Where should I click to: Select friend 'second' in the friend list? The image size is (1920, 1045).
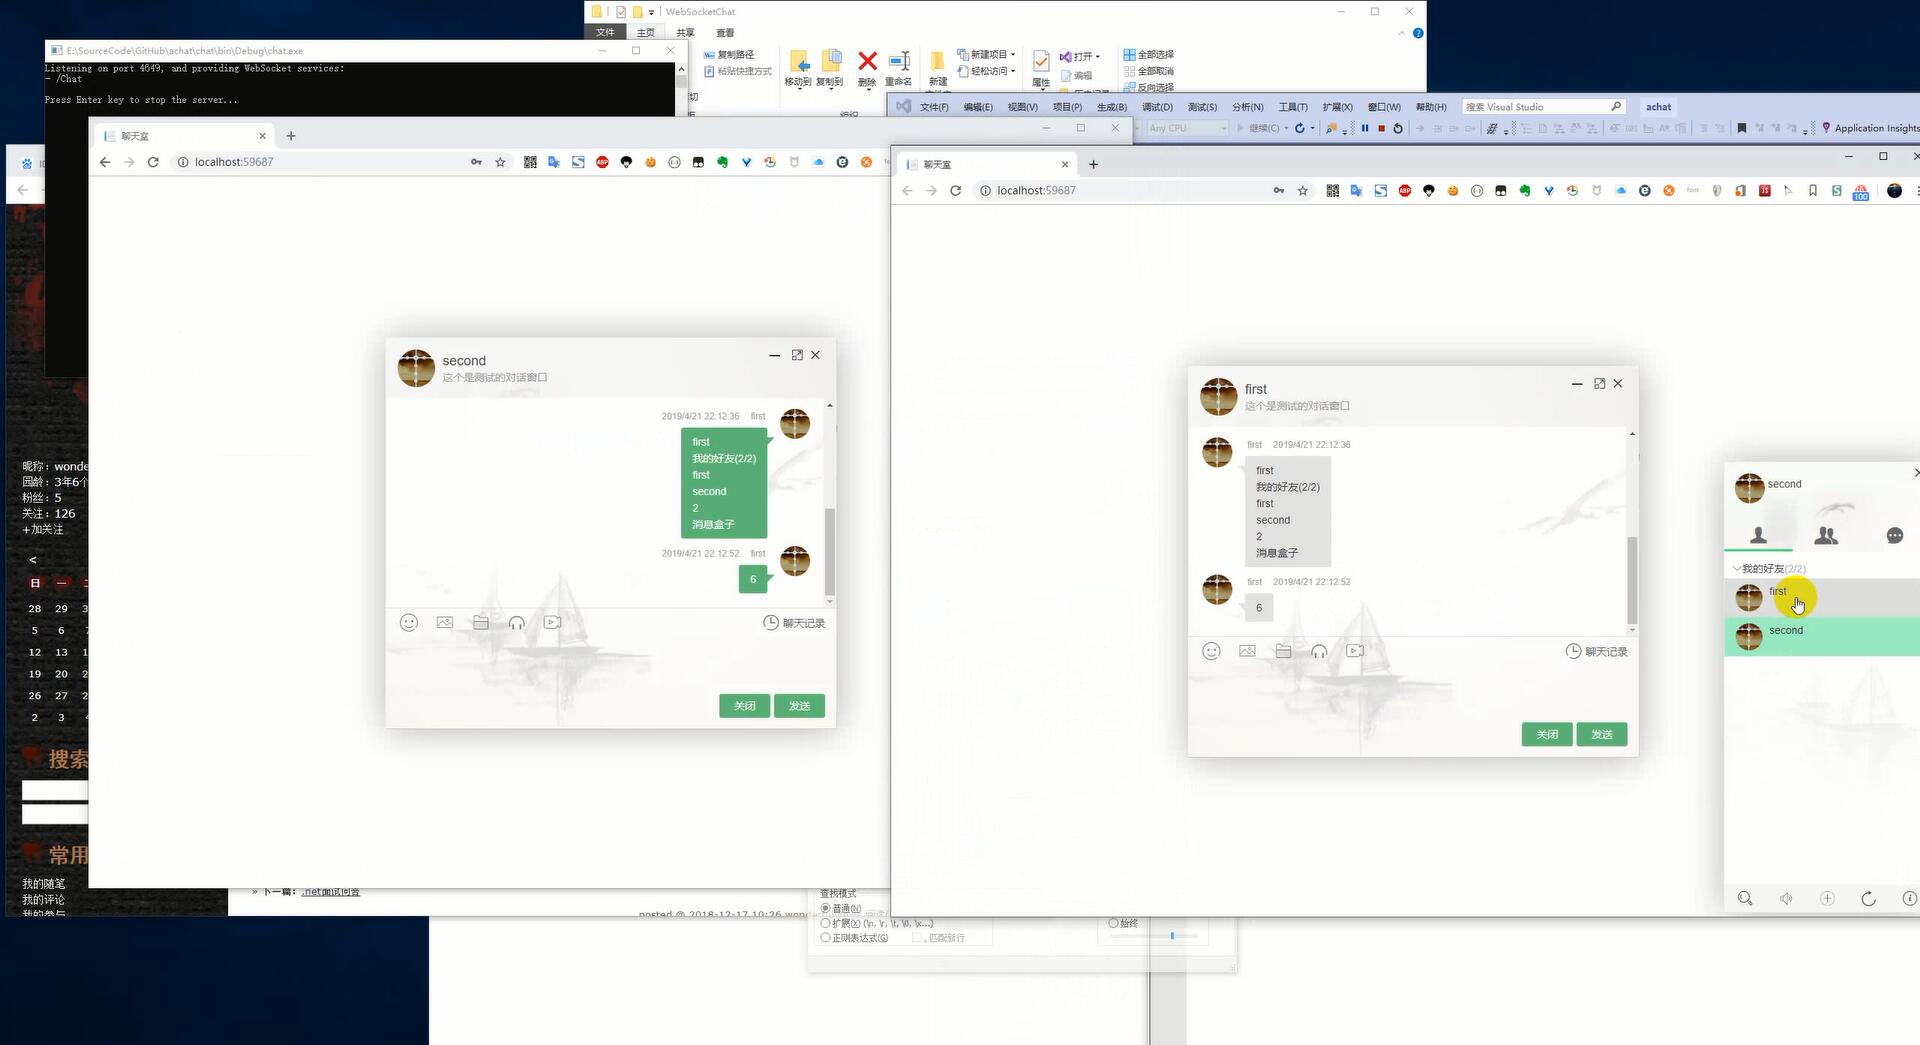[x=1822, y=637]
